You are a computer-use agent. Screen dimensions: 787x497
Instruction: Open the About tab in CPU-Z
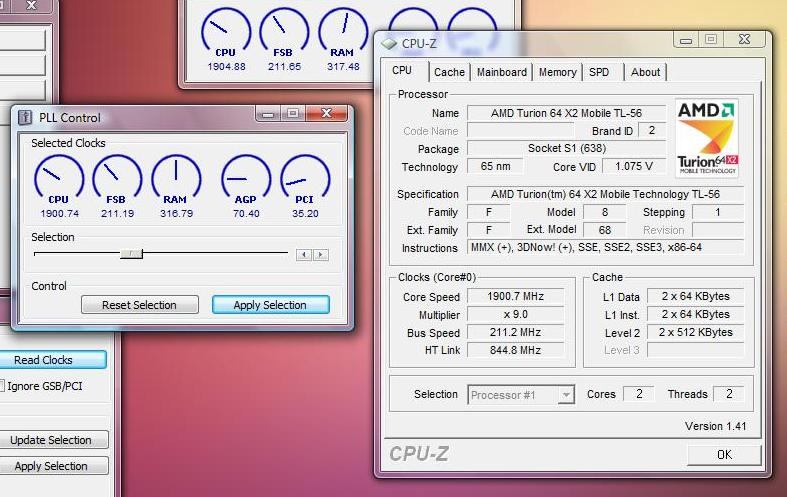(645, 72)
